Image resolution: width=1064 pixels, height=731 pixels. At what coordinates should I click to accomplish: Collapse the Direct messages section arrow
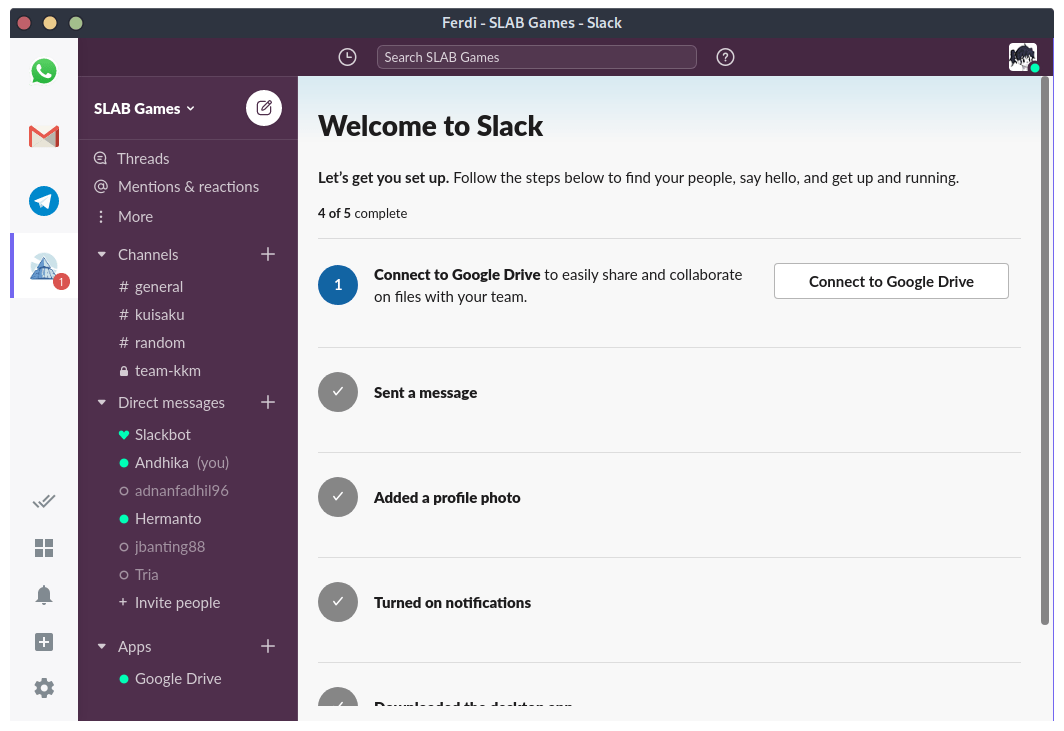coord(102,402)
